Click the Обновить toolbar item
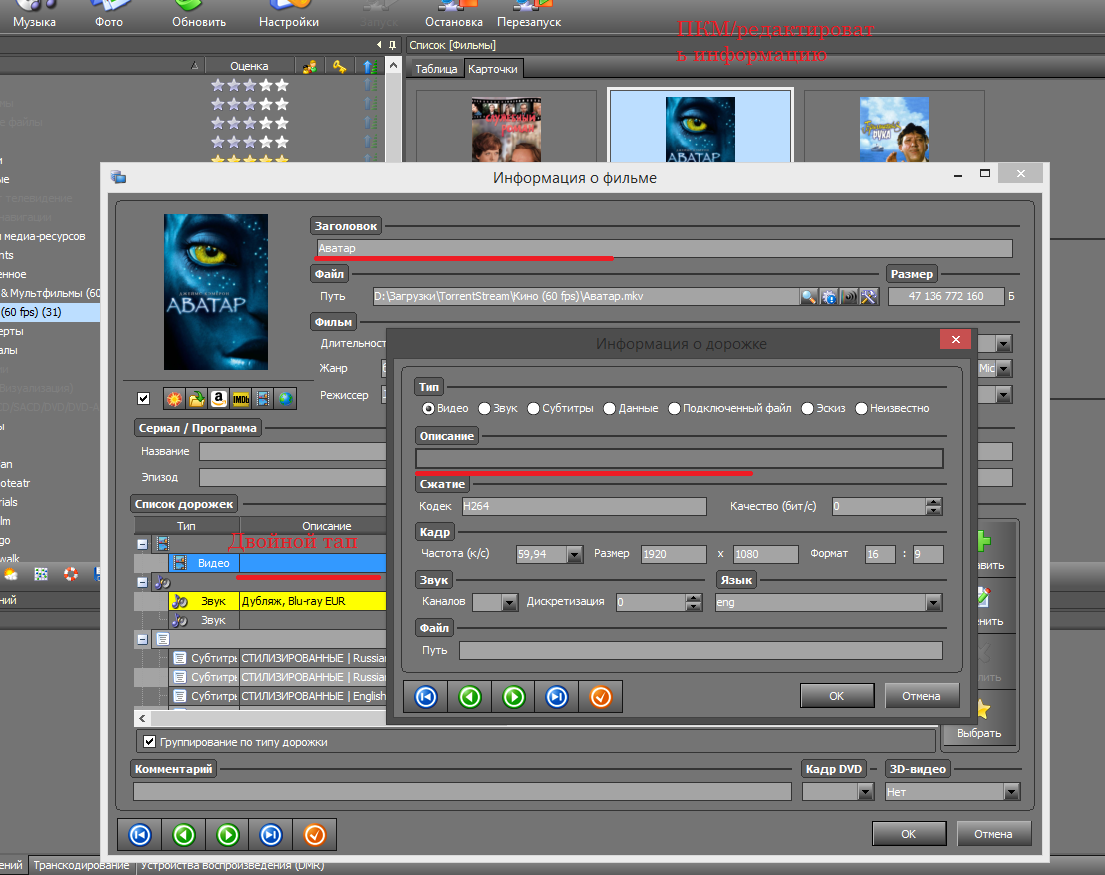Viewport: 1105px width, 875px height. [199, 15]
